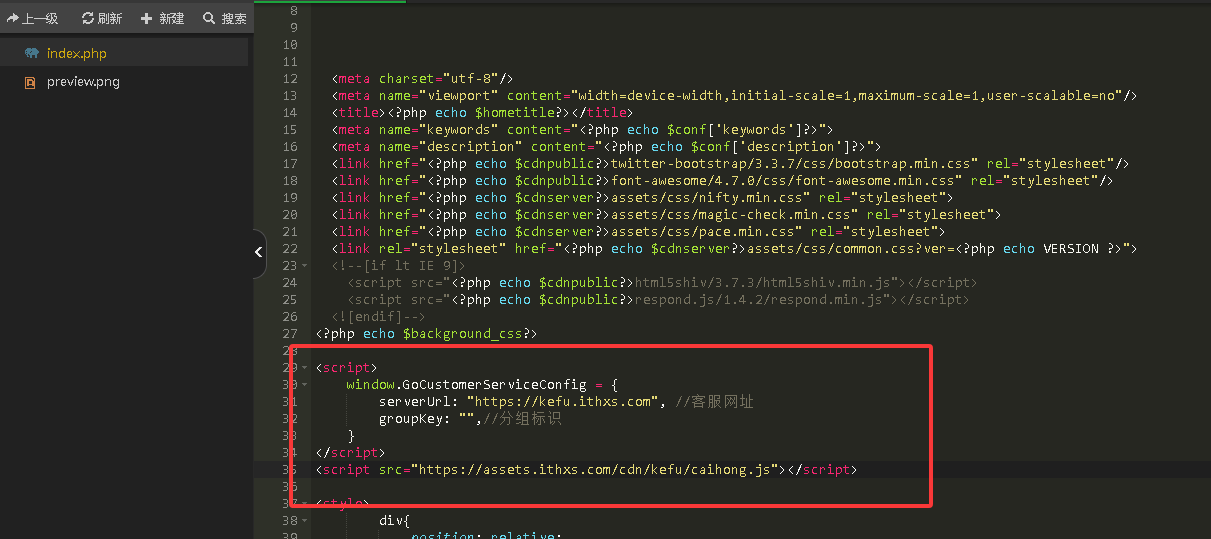Fold the config object at line 30
The height and width of the screenshot is (539, 1211).
click(x=304, y=385)
